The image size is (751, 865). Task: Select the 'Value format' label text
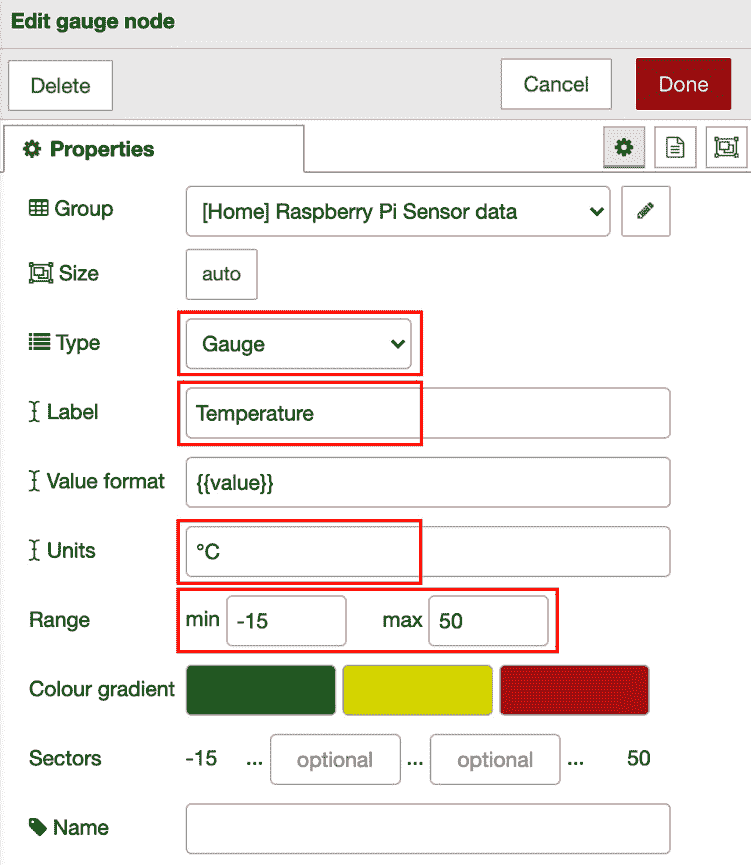105,481
